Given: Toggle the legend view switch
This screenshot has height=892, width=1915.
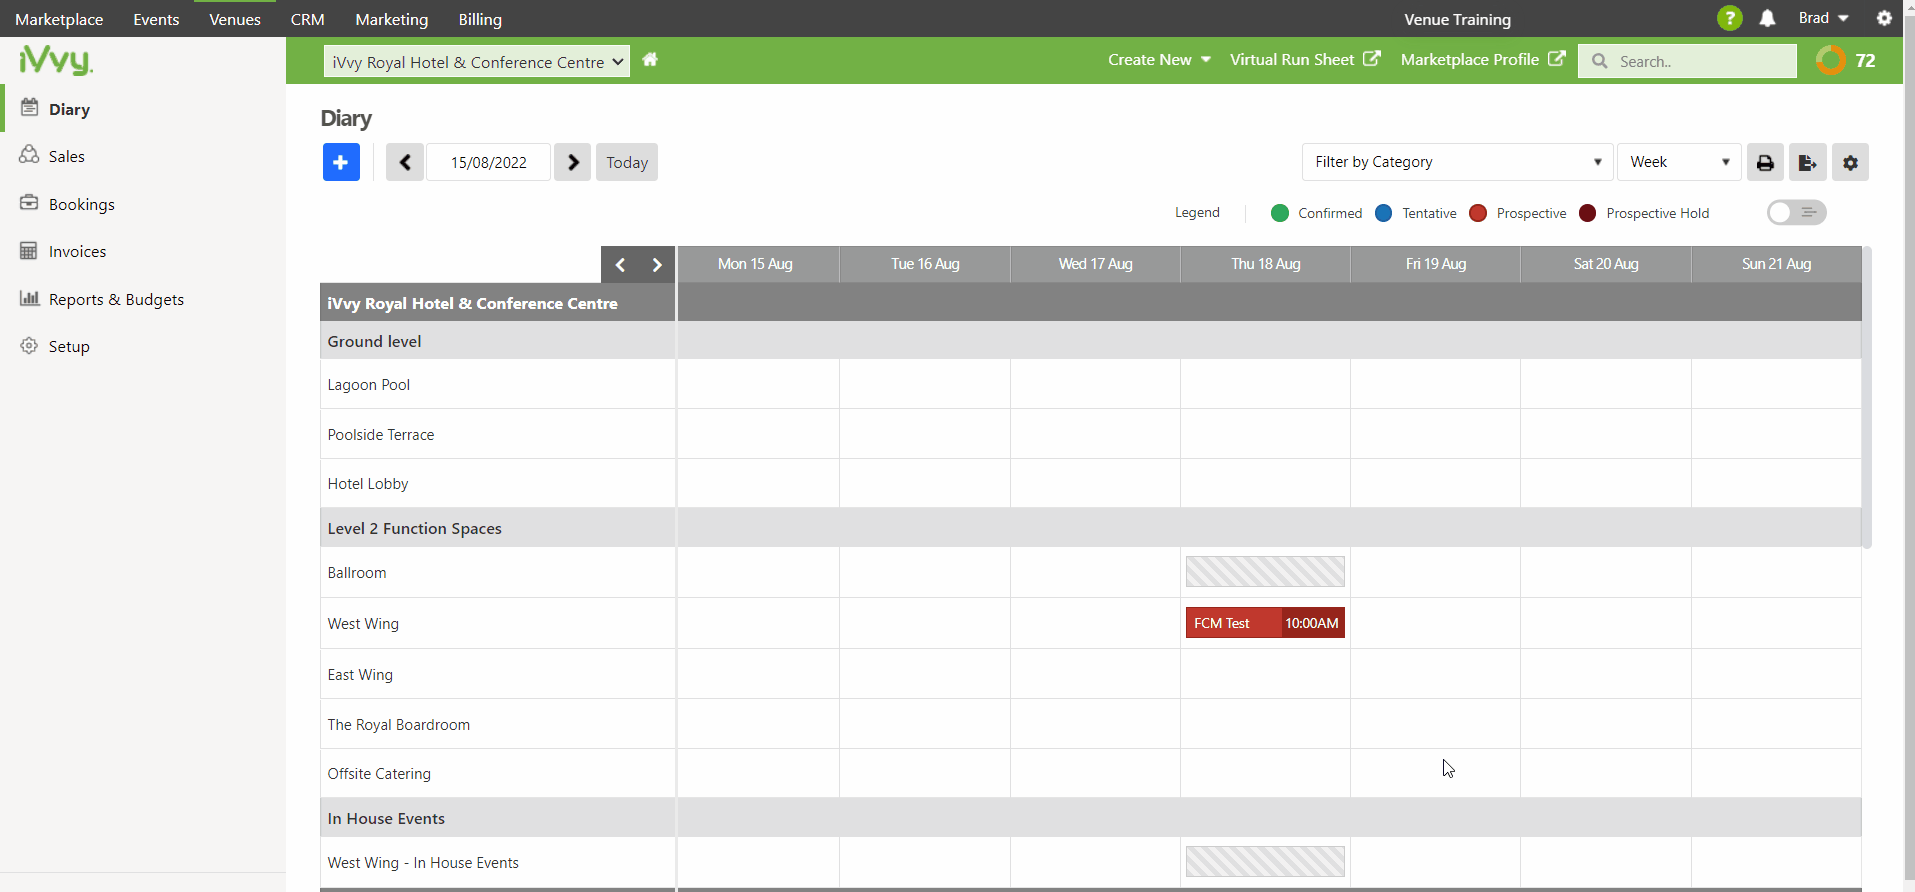Looking at the screenshot, I should tap(1796, 212).
